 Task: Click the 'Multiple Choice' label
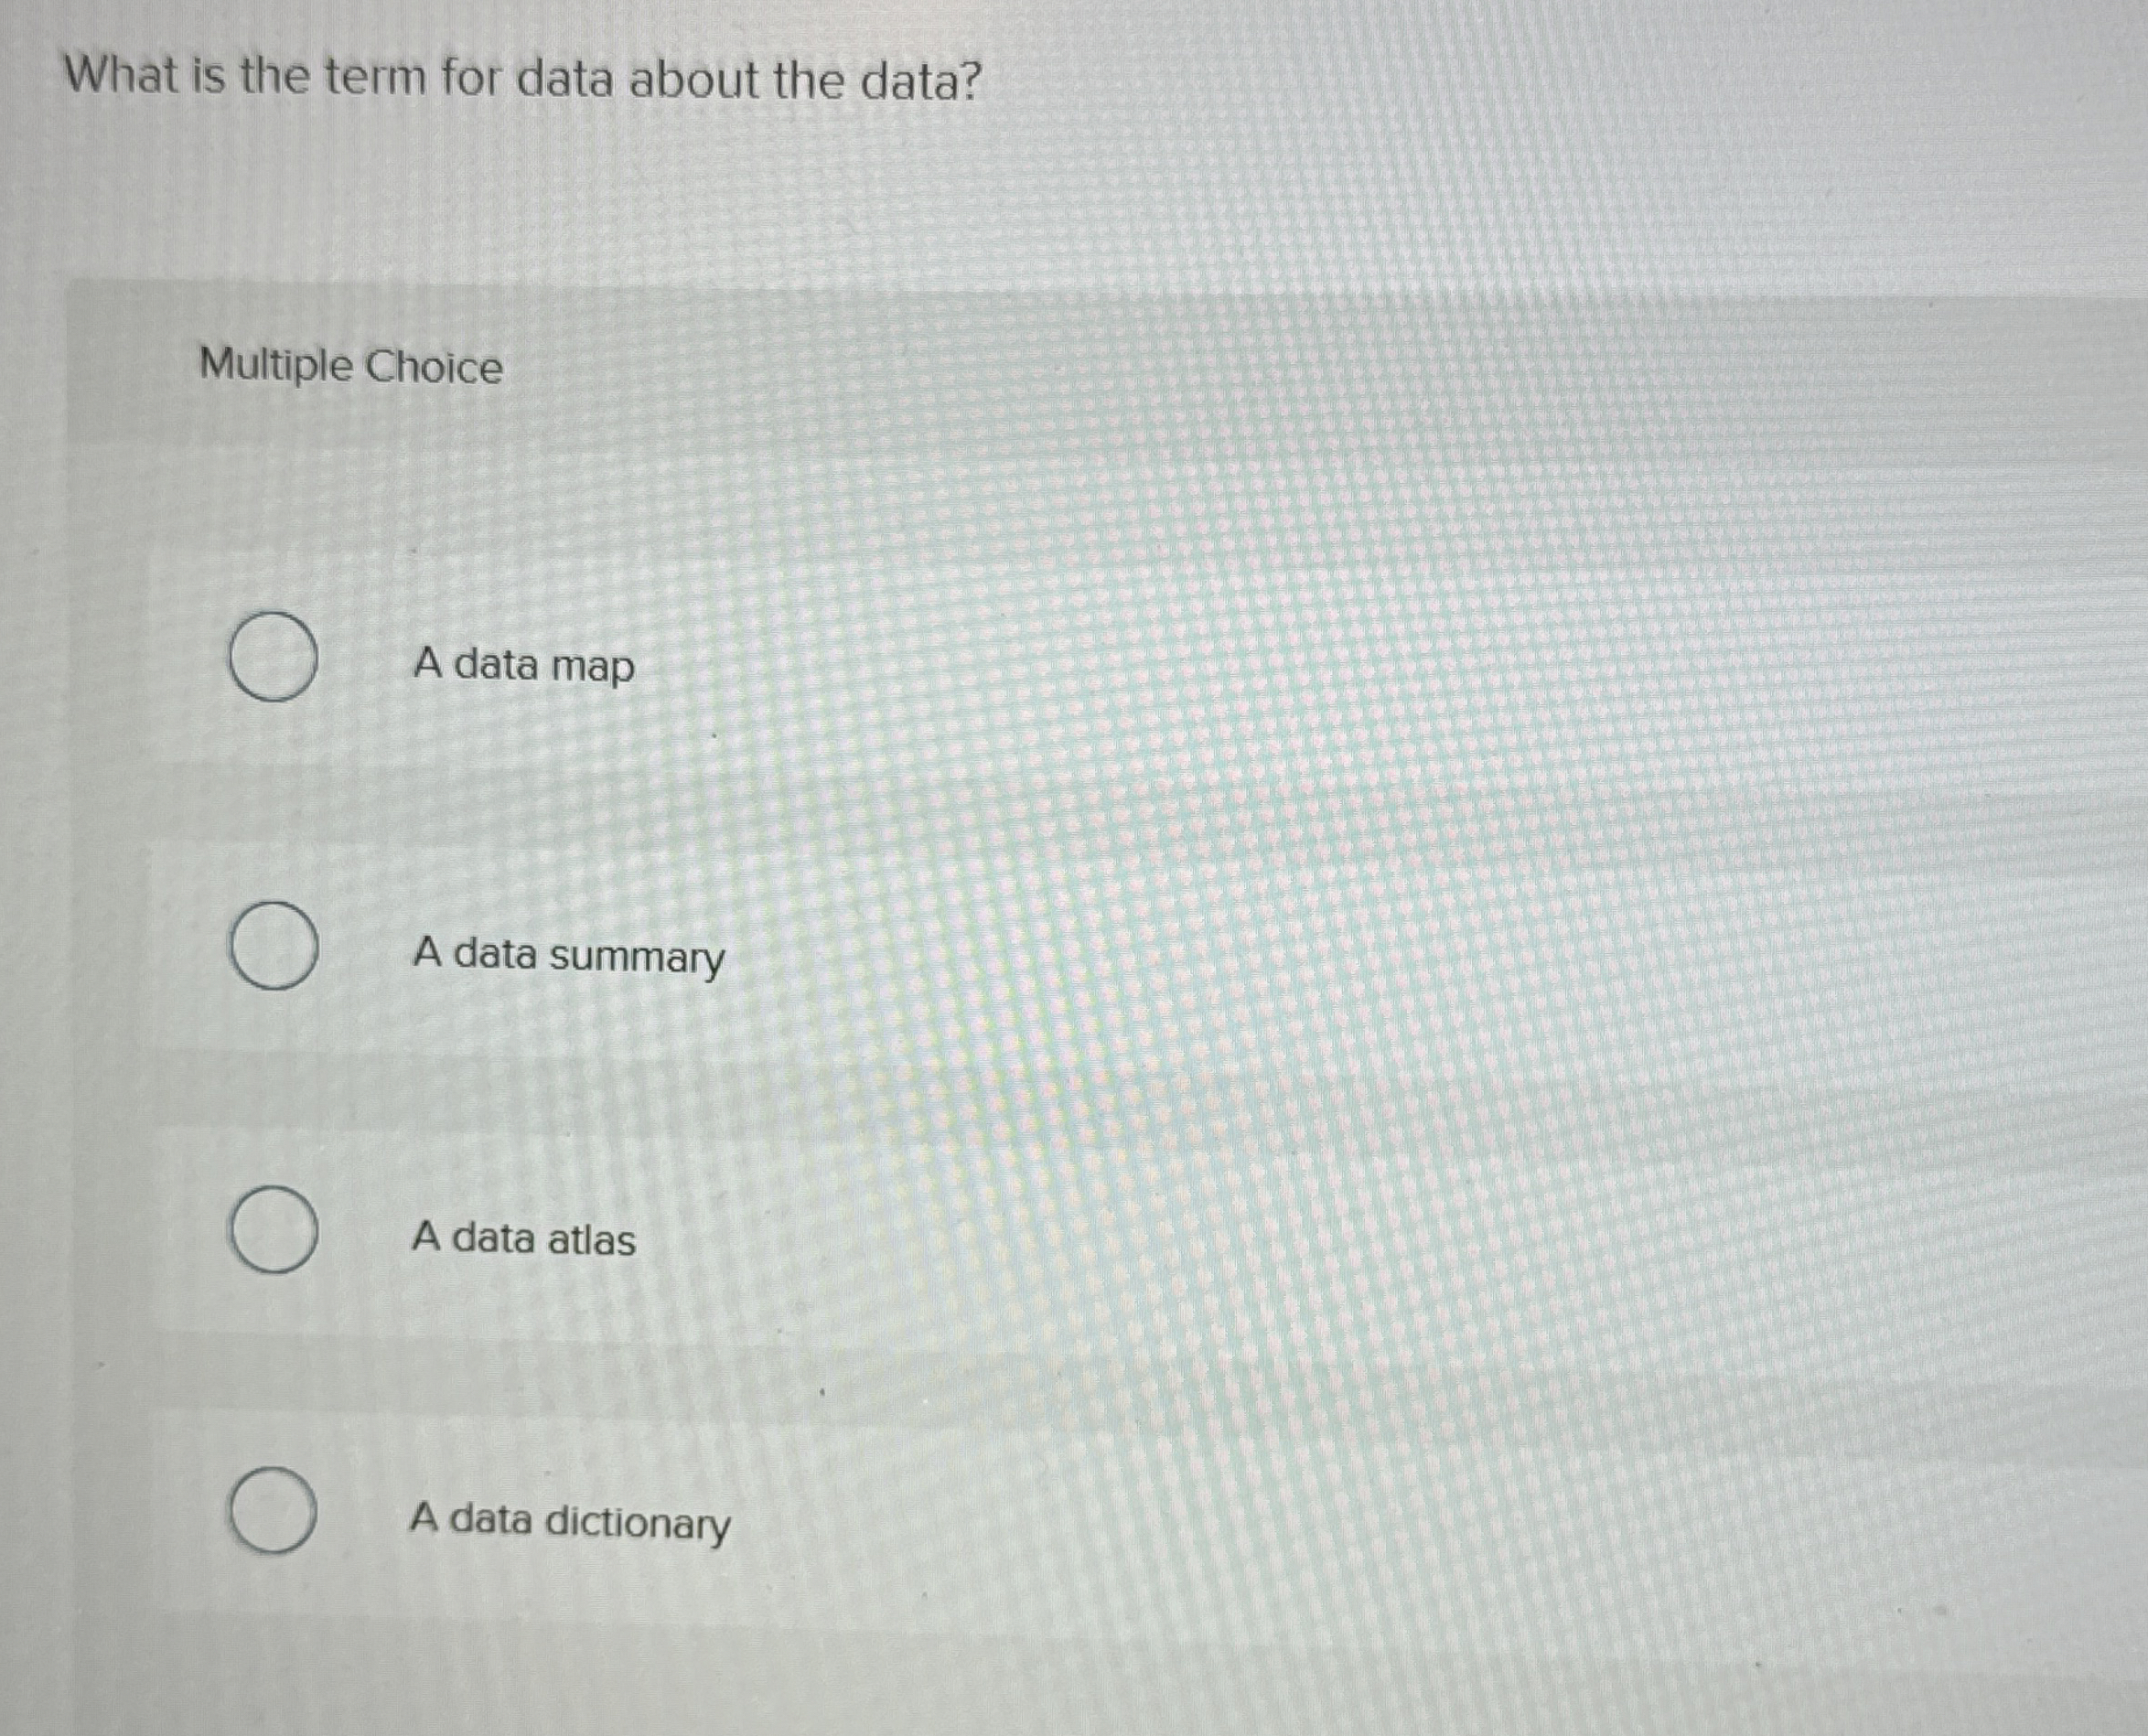coord(349,367)
